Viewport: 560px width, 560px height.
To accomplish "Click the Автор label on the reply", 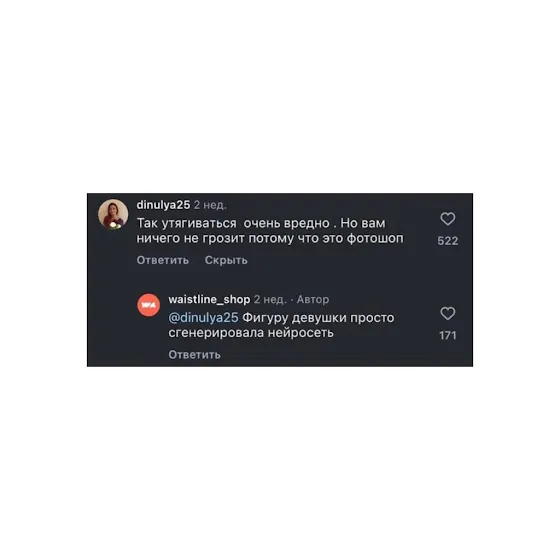I will click(313, 299).
